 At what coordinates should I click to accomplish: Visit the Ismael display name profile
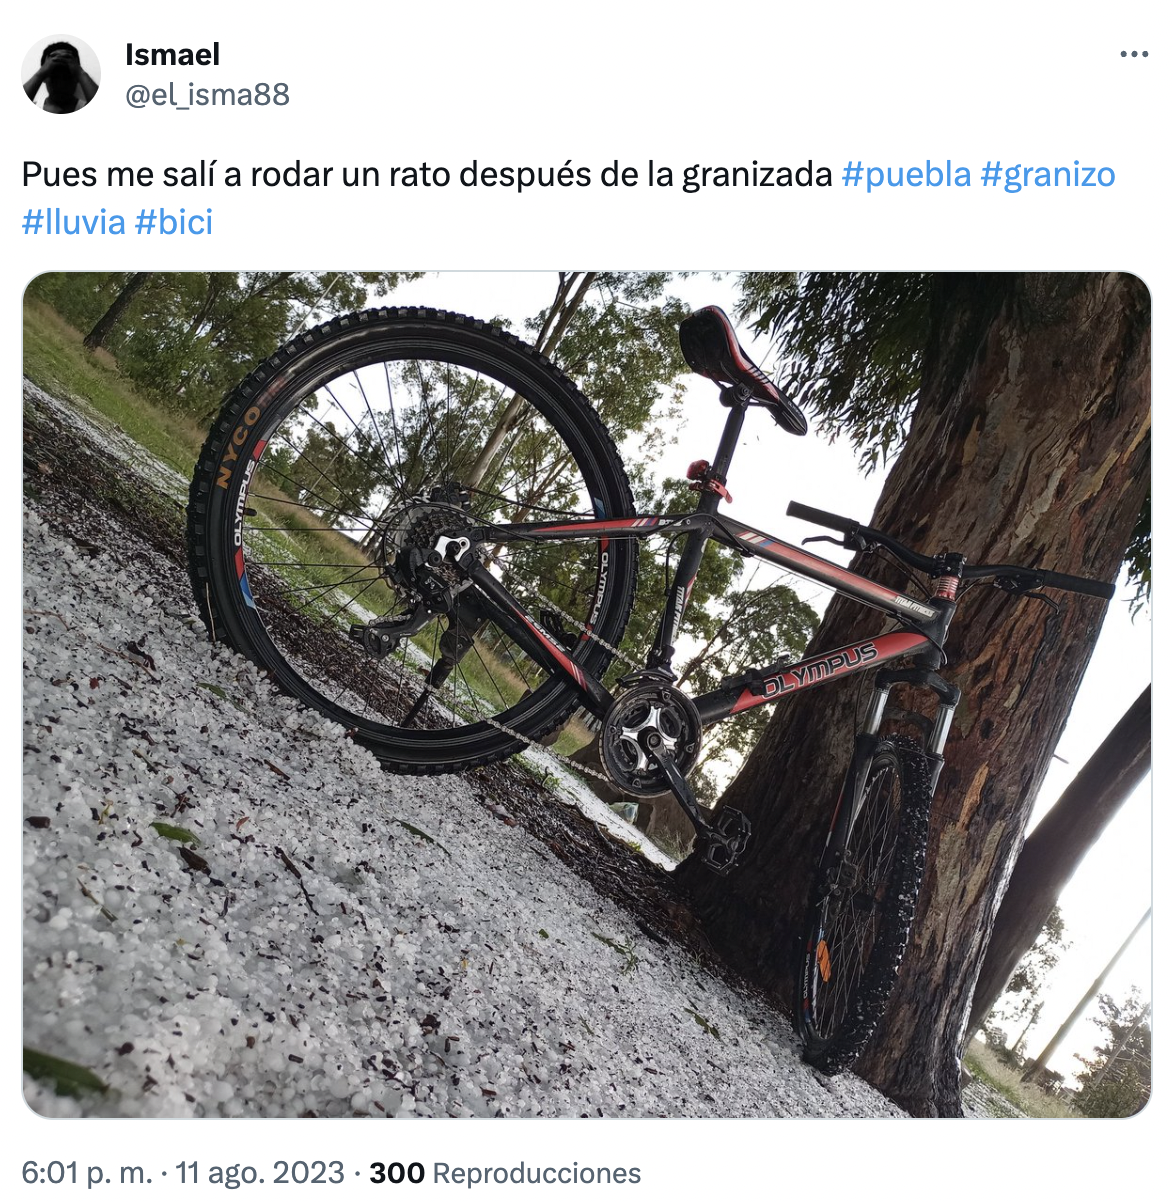(172, 55)
